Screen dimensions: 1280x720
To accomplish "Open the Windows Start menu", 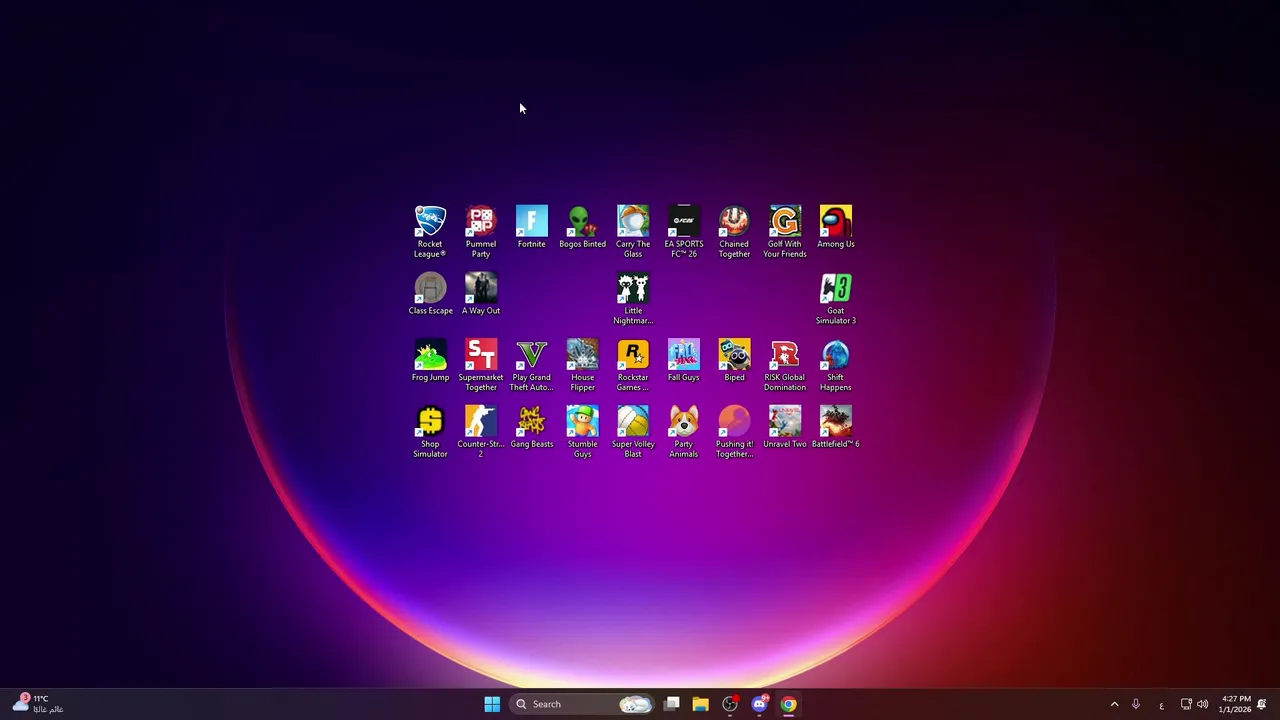I will pyautogui.click(x=492, y=704).
